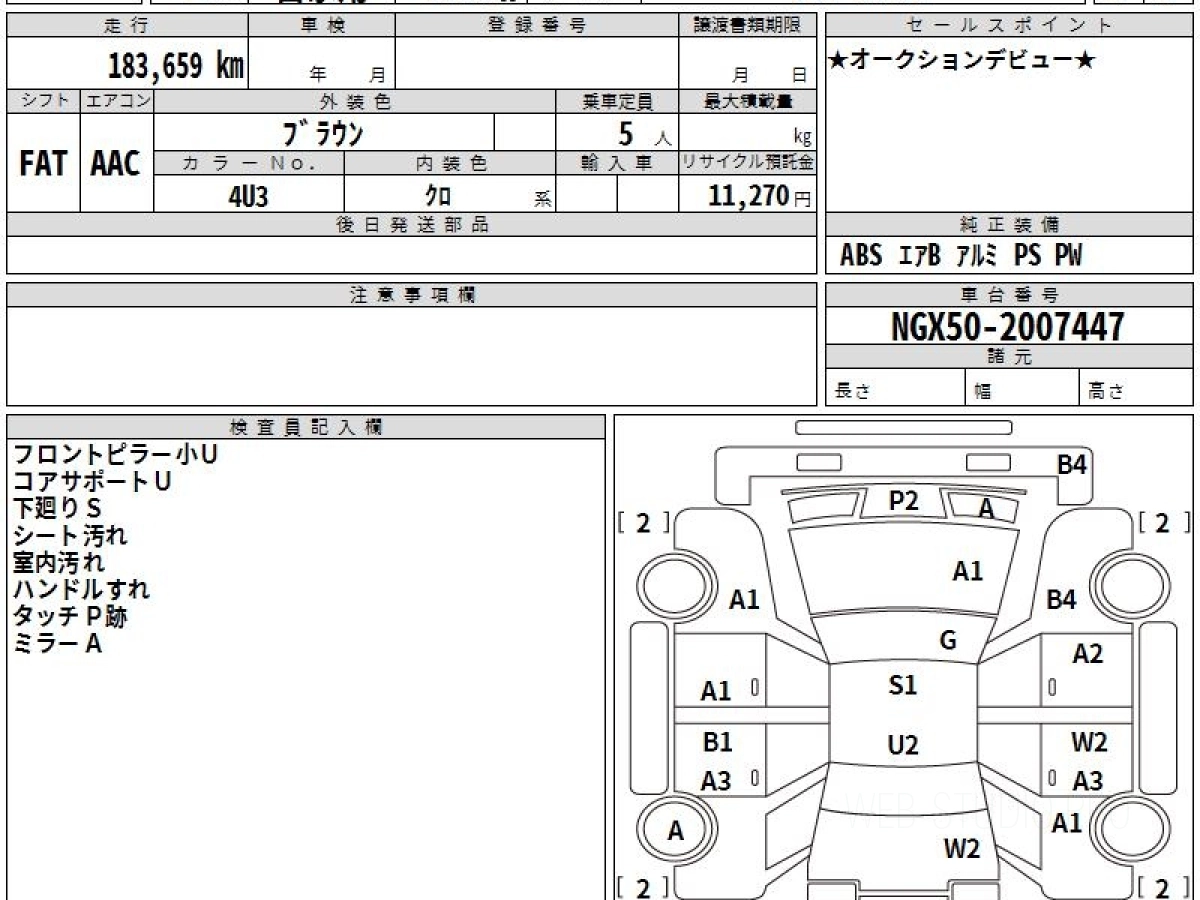Select the 最大積載量 header

pyautogui.click(x=748, y=101)
